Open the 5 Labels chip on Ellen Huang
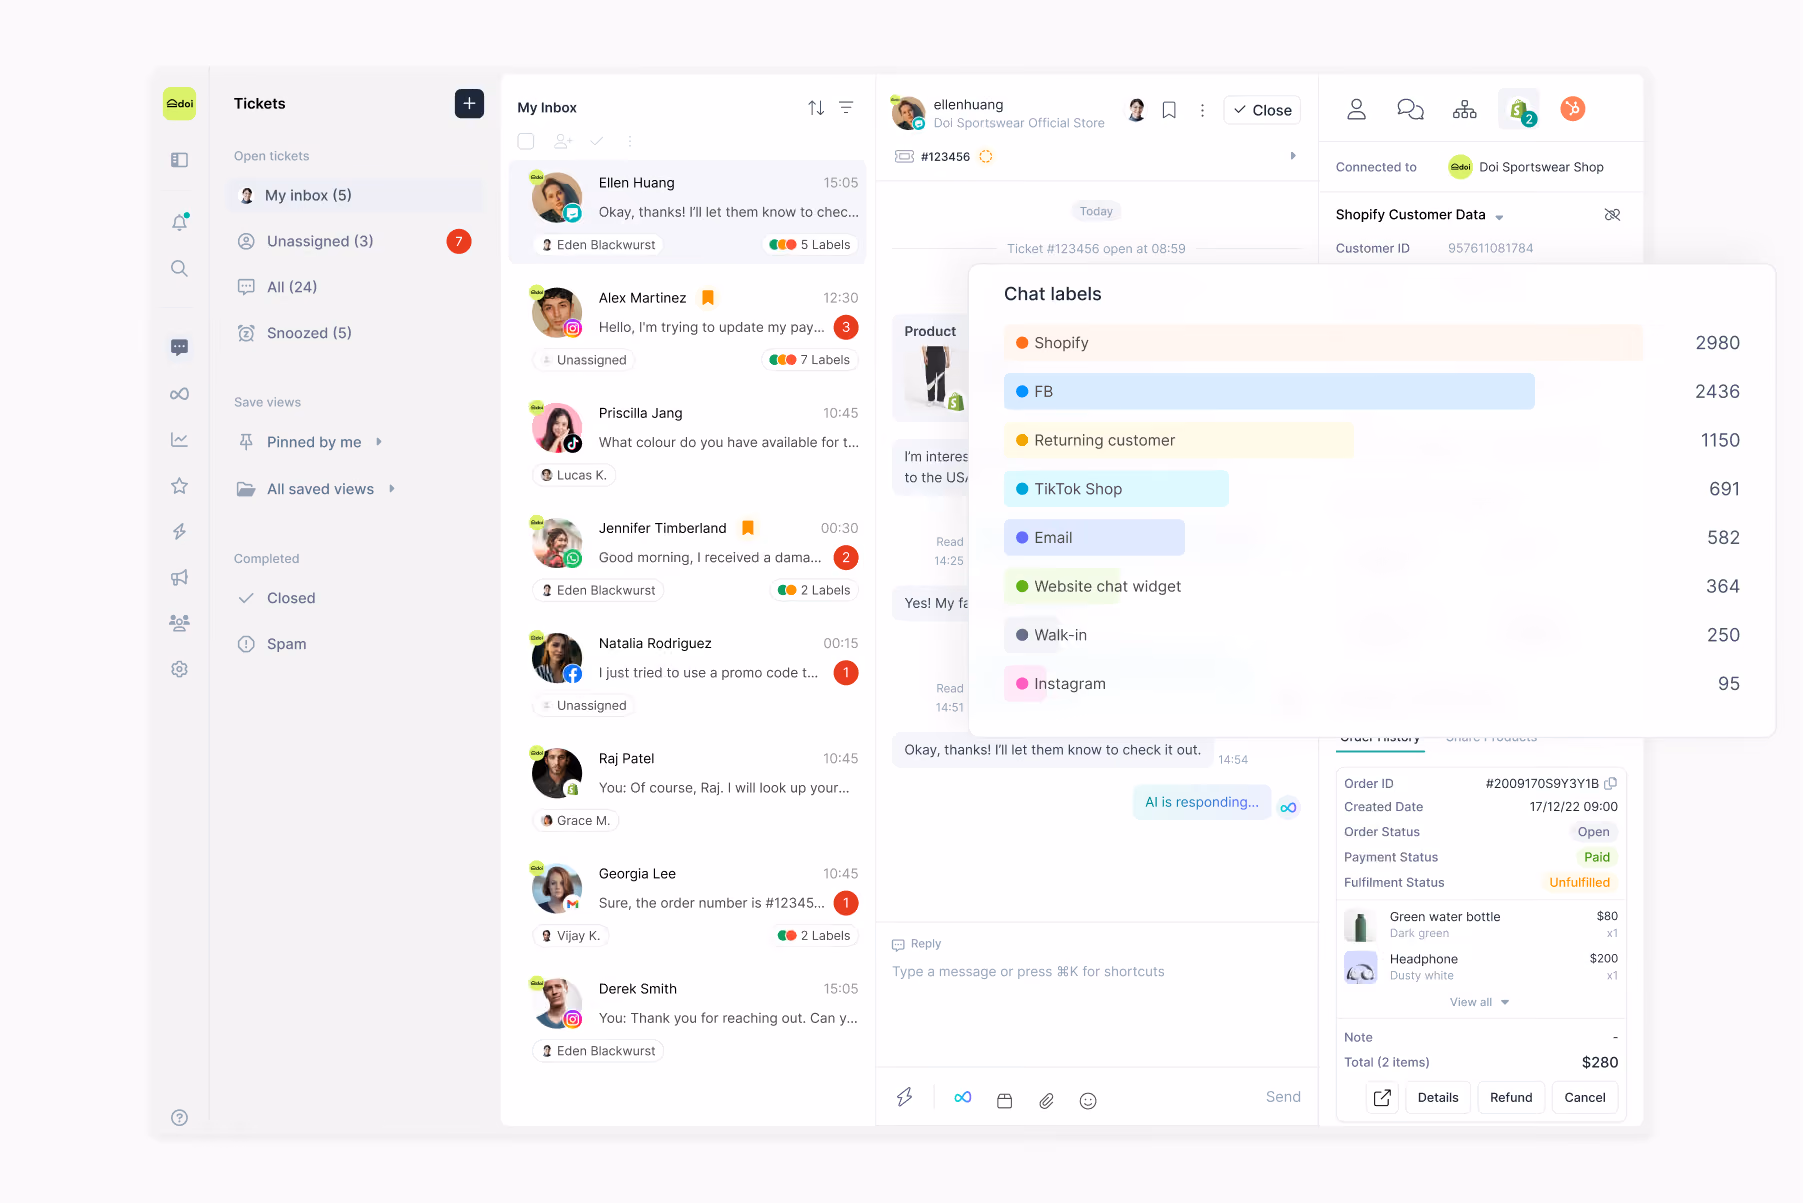 point(810,245)
